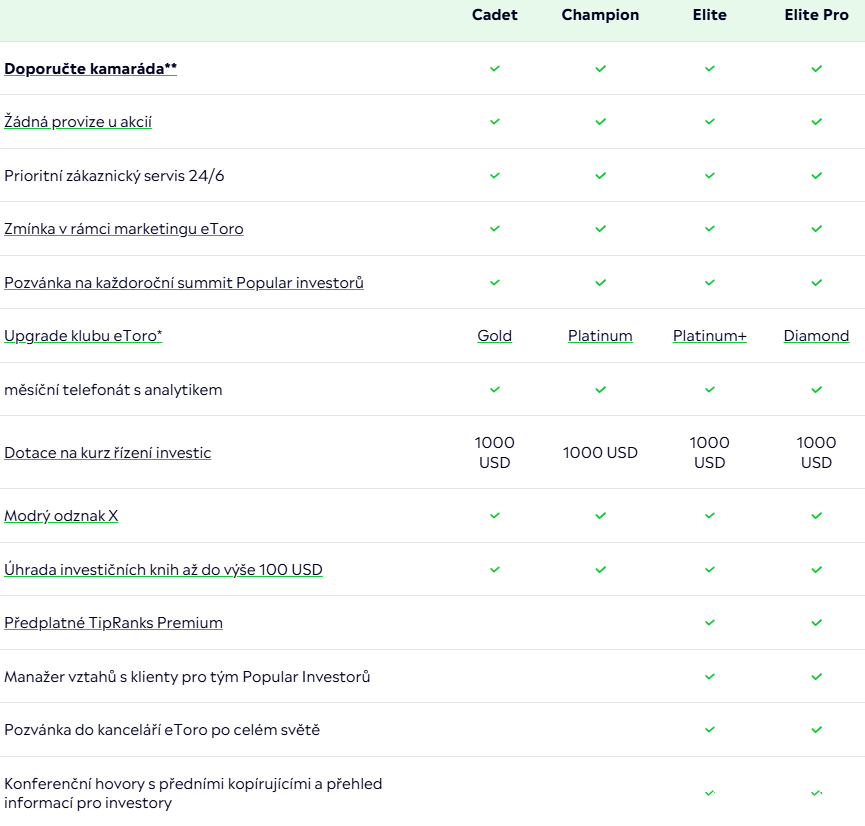This screenshot has height=826, width=865.
Task: Click the Elite Pro column header
Action: [x=816, y=15]
